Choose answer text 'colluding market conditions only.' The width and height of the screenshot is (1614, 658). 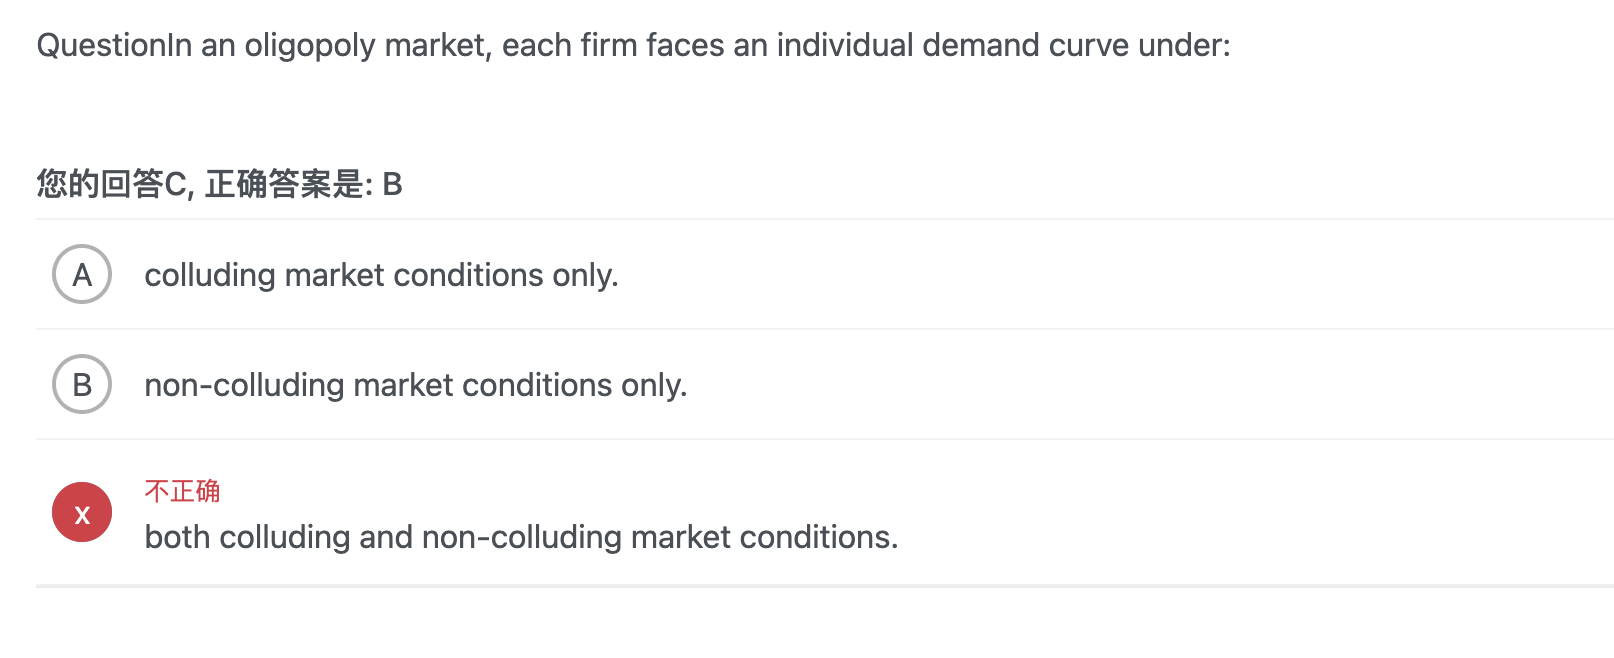coord(381,275)
